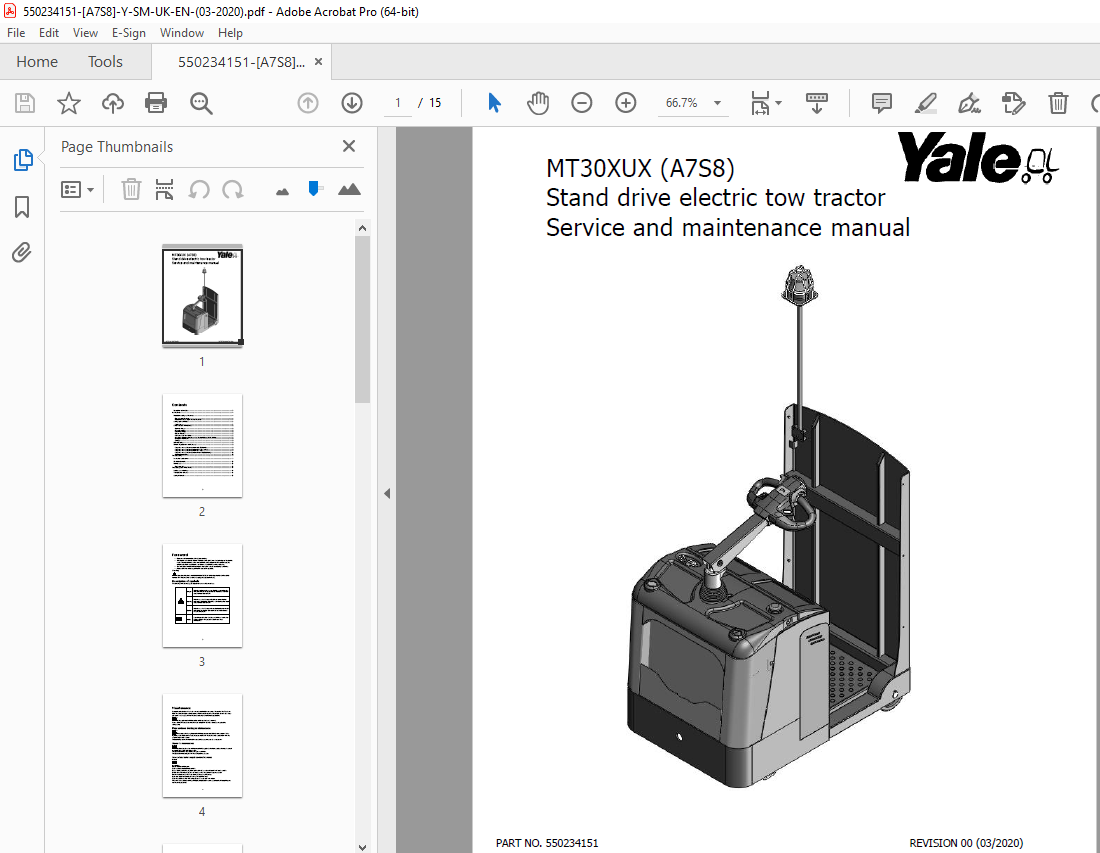This screenshot has height=853, width=1100.
Task: Click the stamp tool icon
Action: [x=1014, y=103]
